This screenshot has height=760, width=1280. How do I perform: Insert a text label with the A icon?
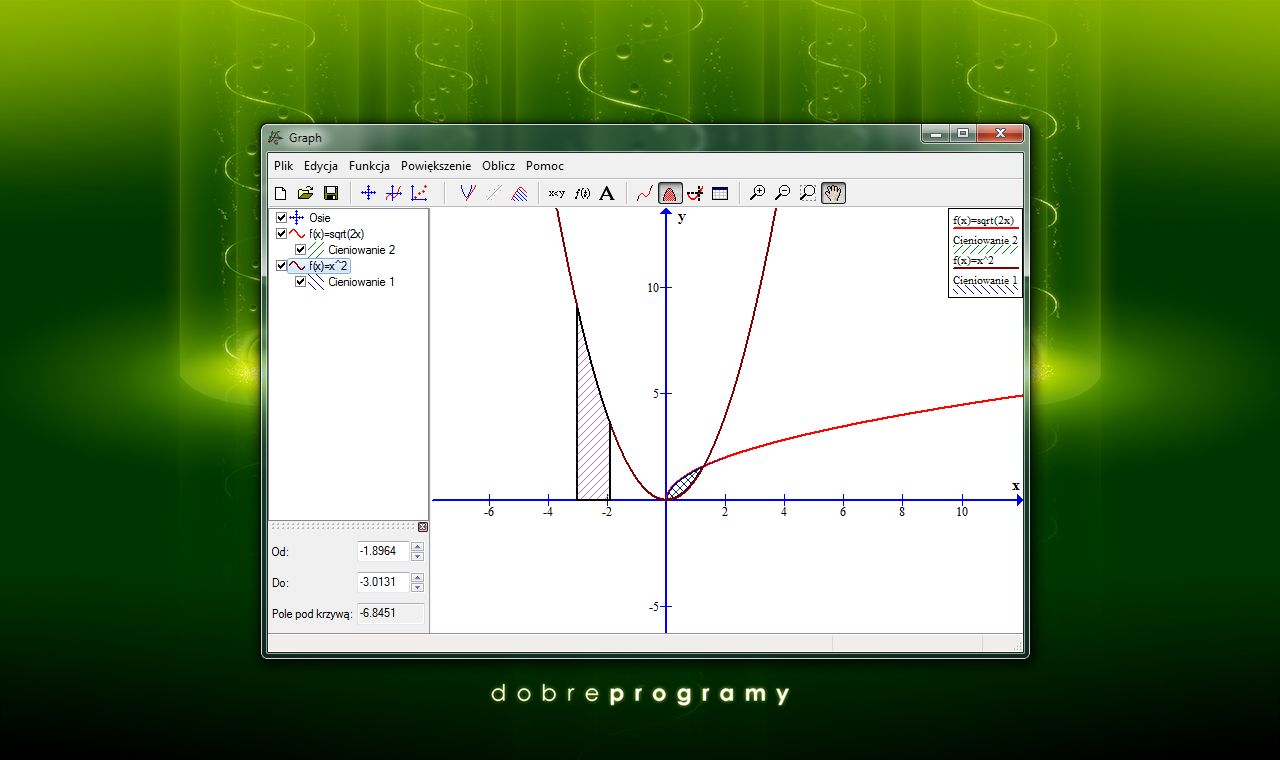click(x=606, y=193)
